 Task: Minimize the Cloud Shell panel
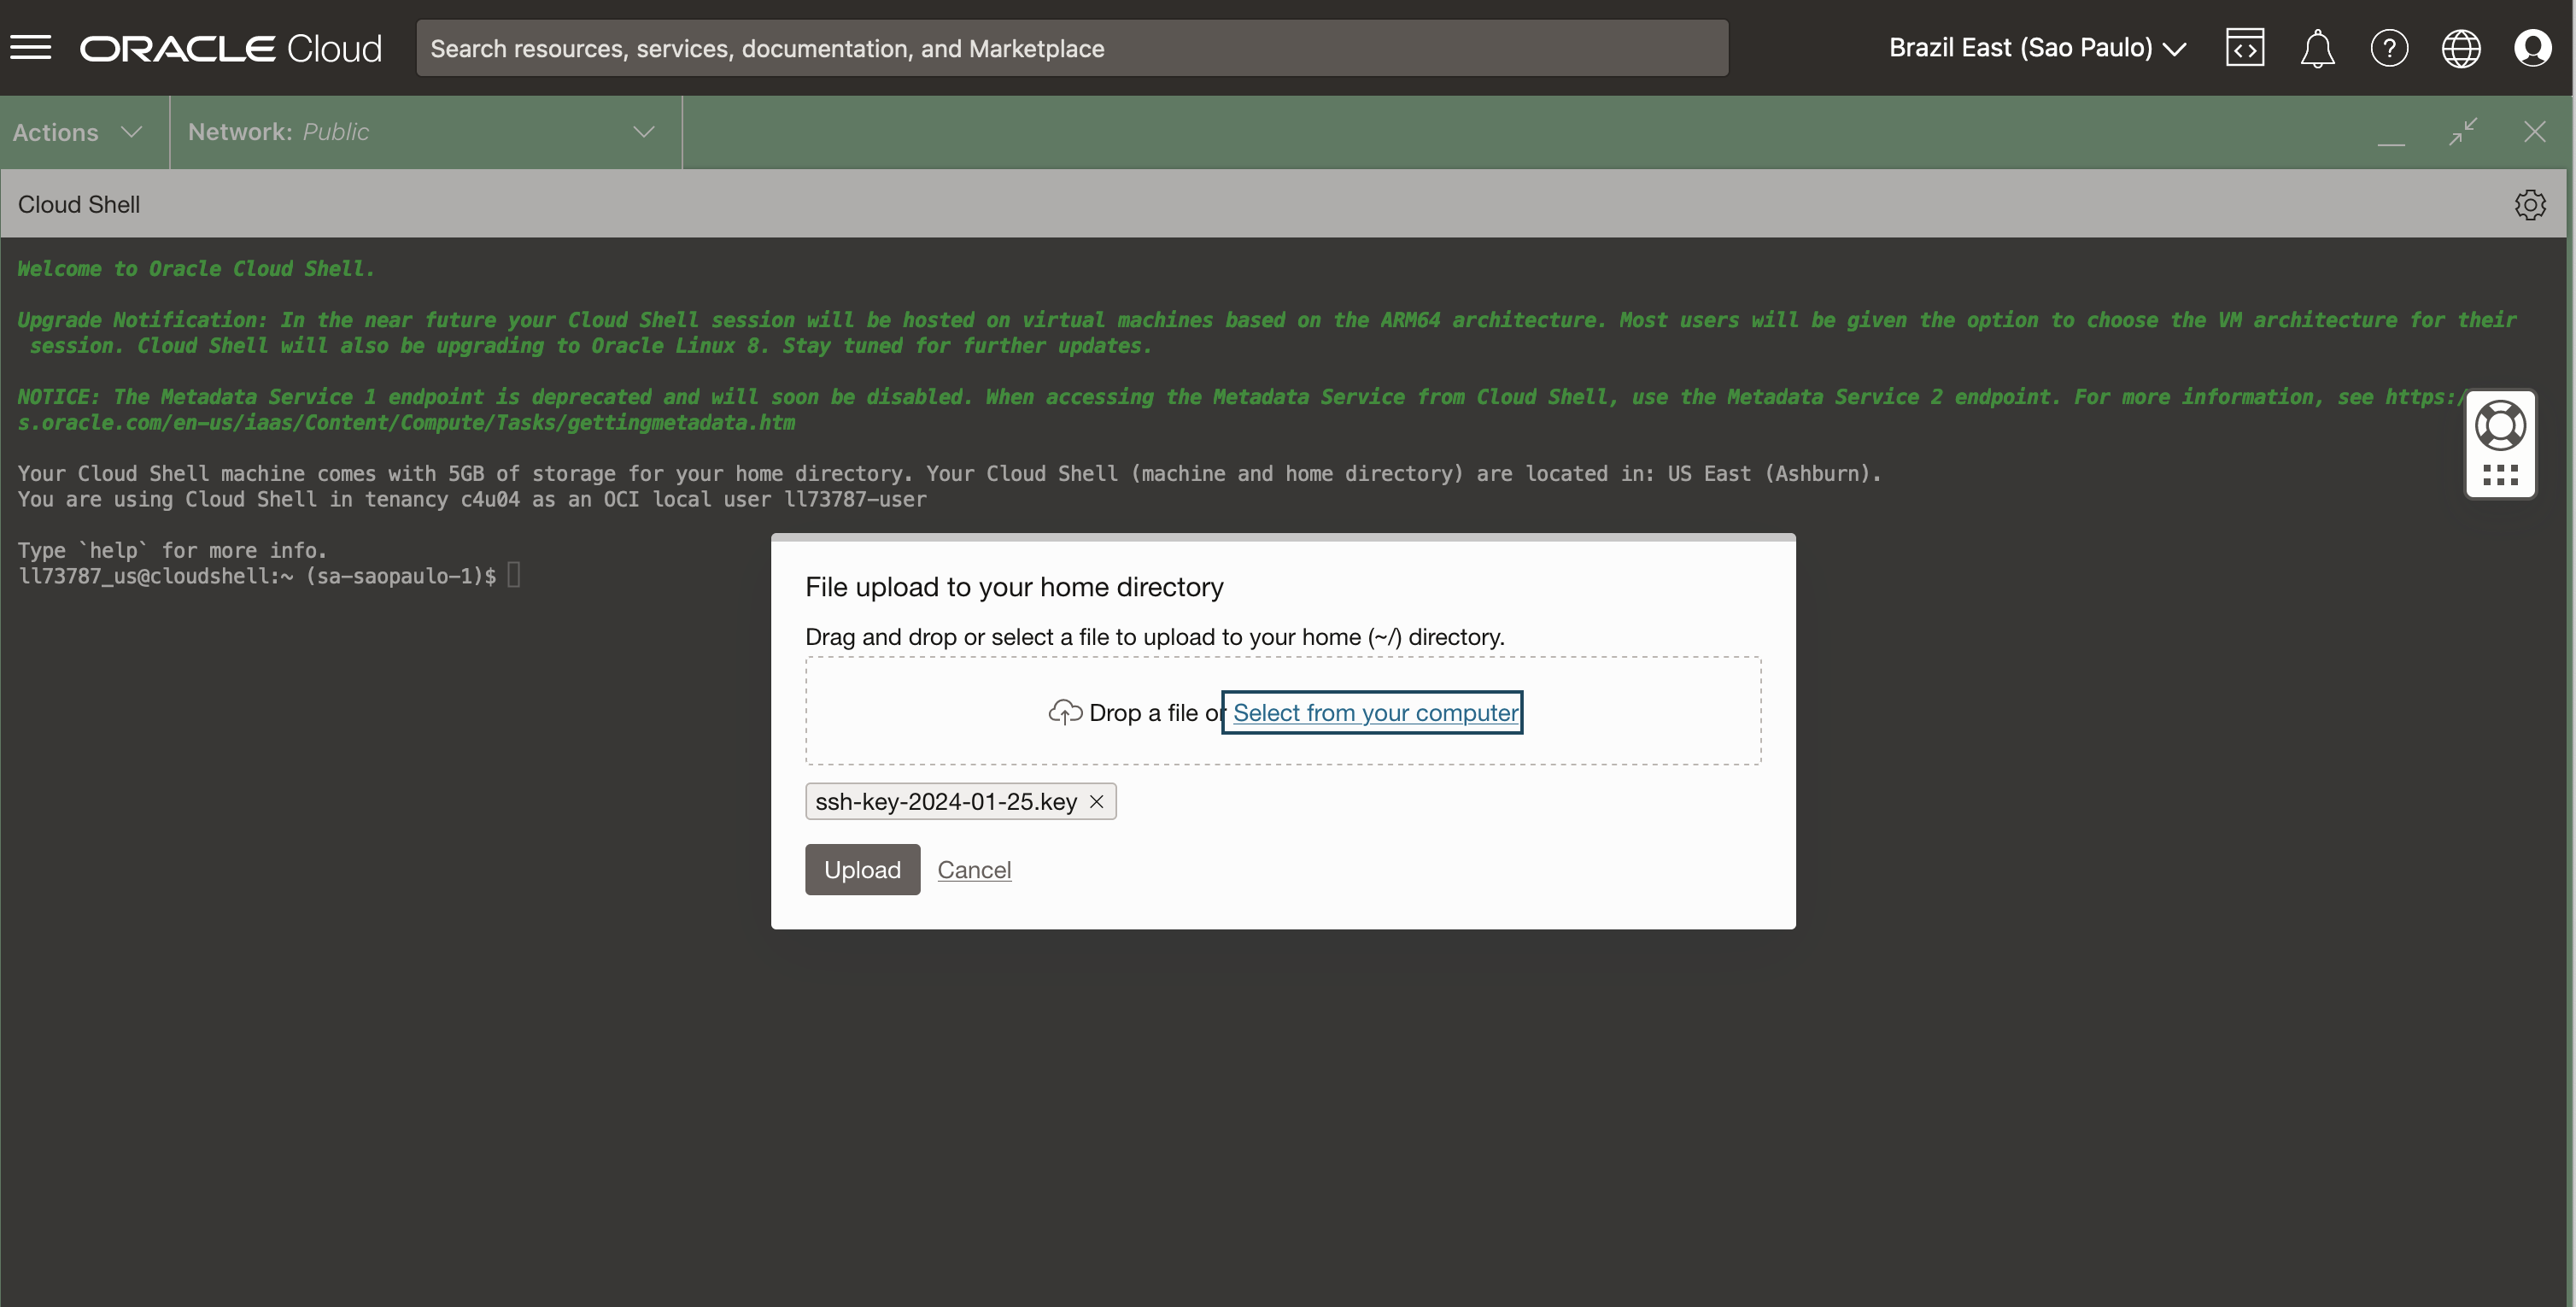[2390, 134]
